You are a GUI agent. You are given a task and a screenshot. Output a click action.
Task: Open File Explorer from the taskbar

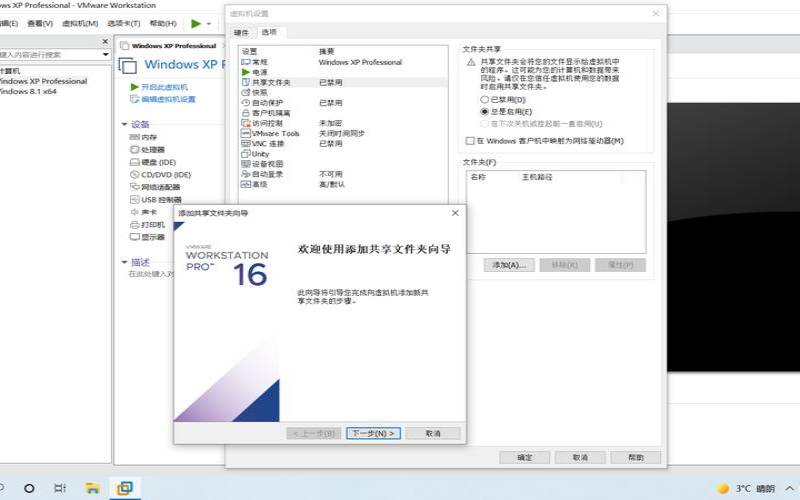[x=92, y=488]
